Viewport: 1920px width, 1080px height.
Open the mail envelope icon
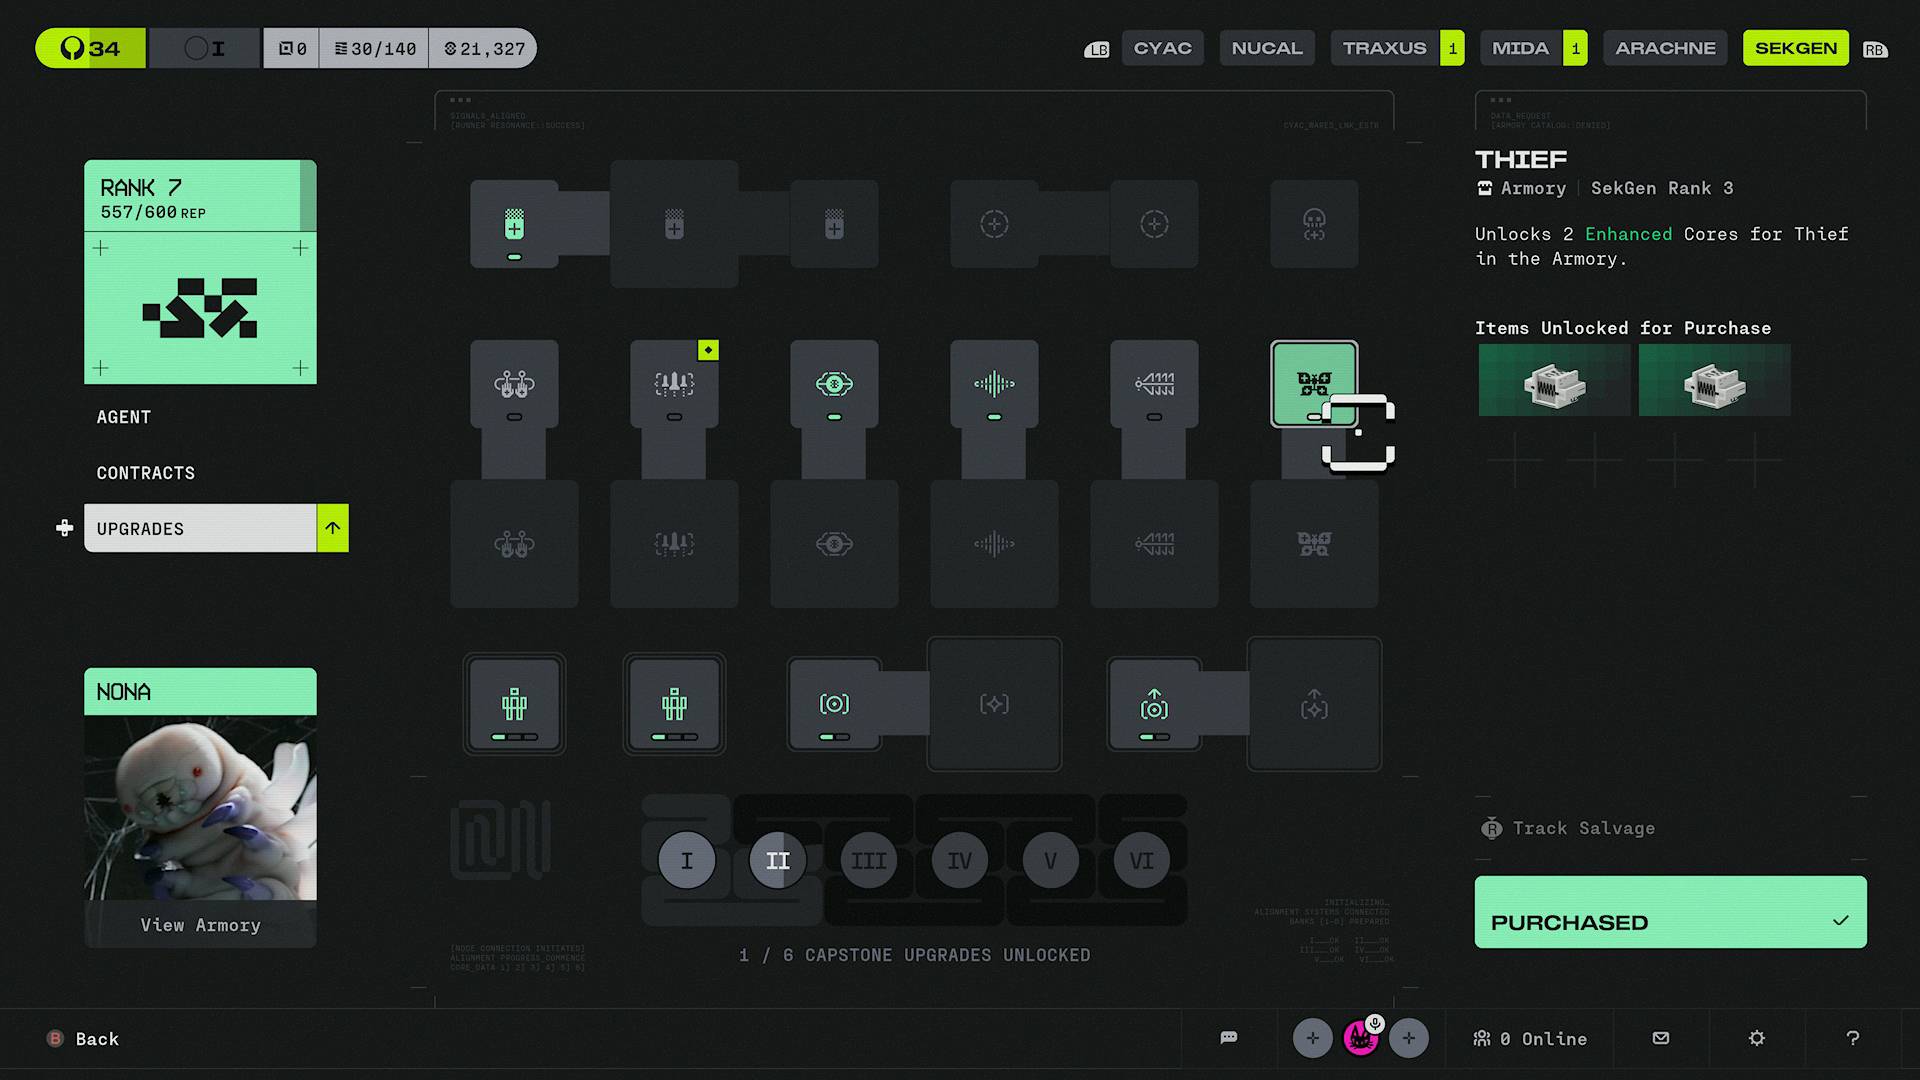click(x=1661, y=1038)
